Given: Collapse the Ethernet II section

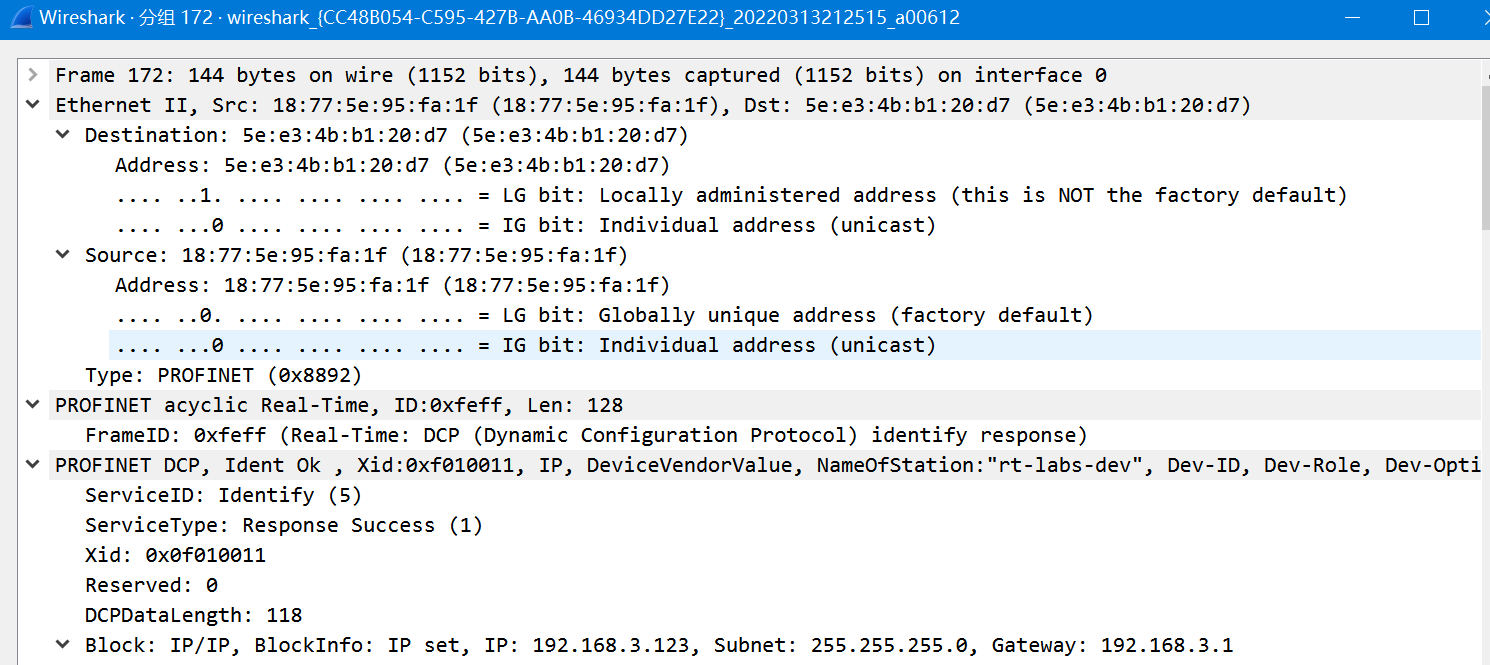Looking at the screenshot, I should click(32, 104).
